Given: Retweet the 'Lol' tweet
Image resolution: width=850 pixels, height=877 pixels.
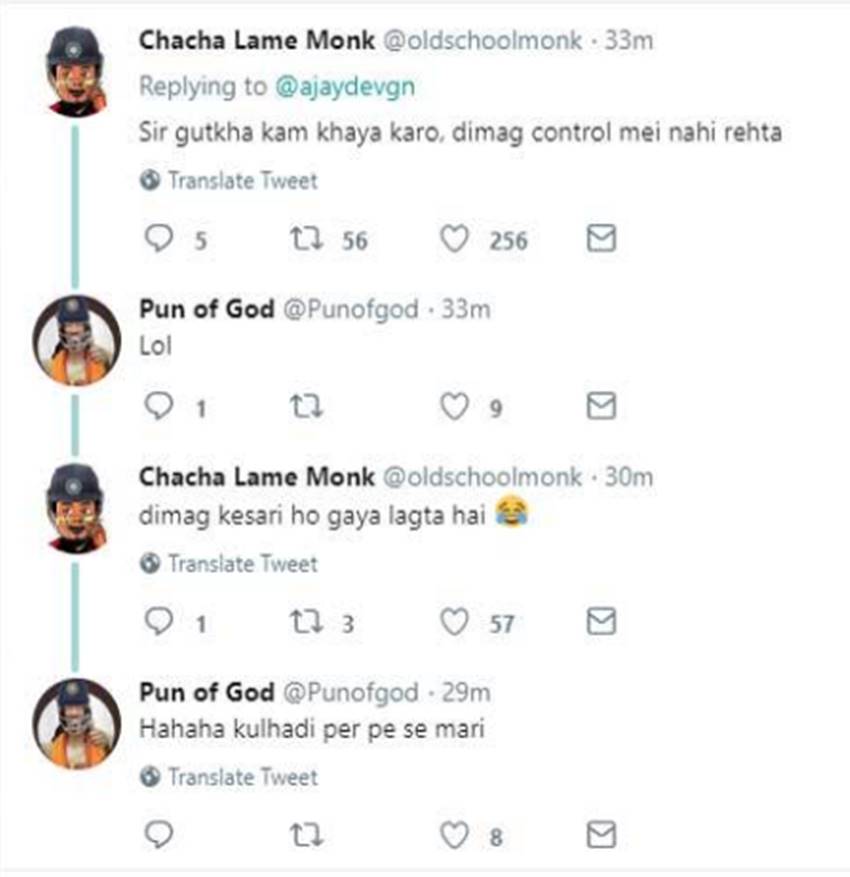Looking at the screenshot, I should (x=303, y=406).
